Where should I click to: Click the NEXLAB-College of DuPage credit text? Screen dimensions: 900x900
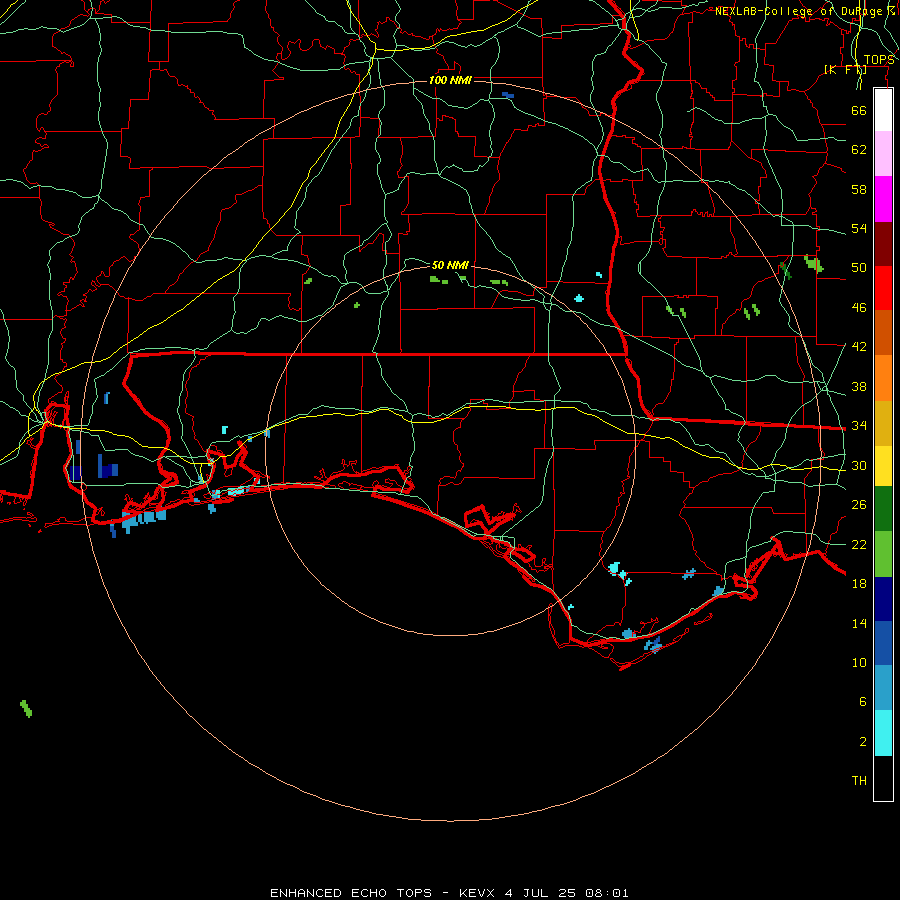(806, 11)
